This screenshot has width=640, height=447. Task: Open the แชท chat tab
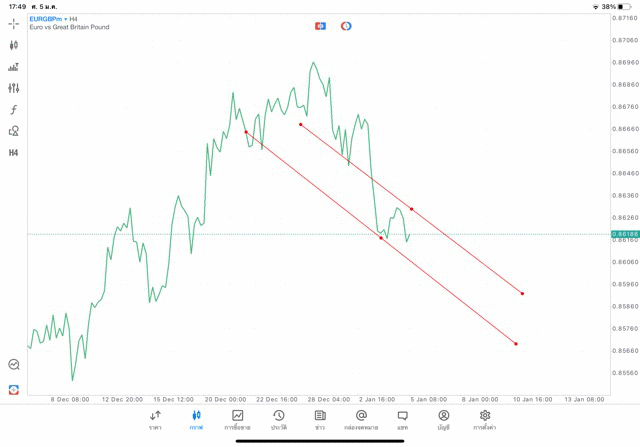click(x=402, y=420)
